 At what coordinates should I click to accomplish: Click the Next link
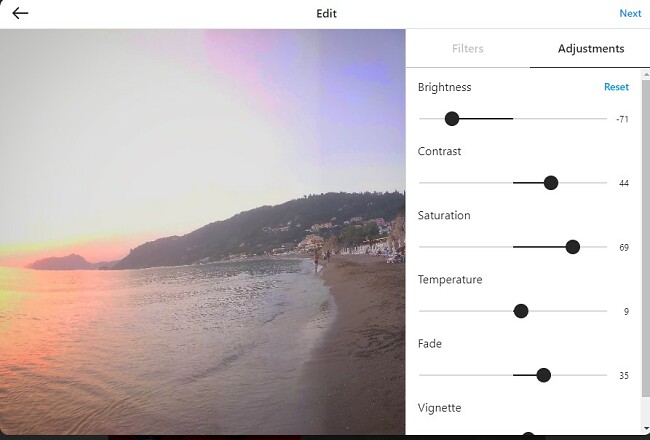tap(630, 13)
